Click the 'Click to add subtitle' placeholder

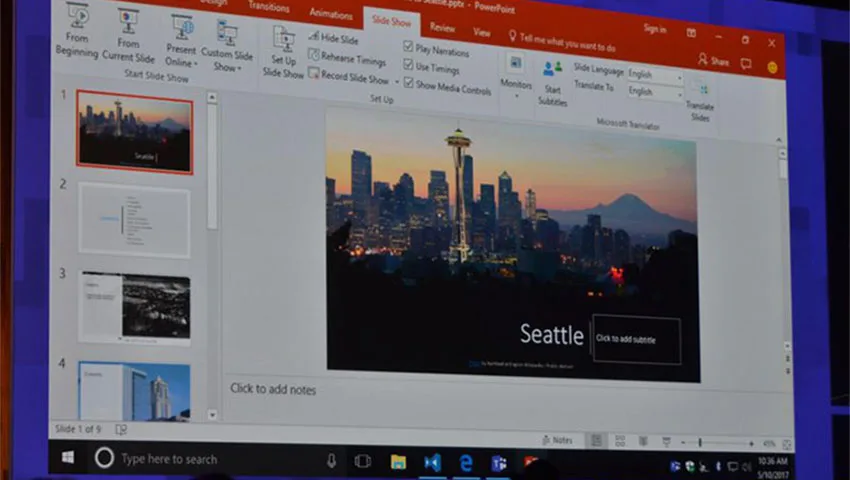636,339
